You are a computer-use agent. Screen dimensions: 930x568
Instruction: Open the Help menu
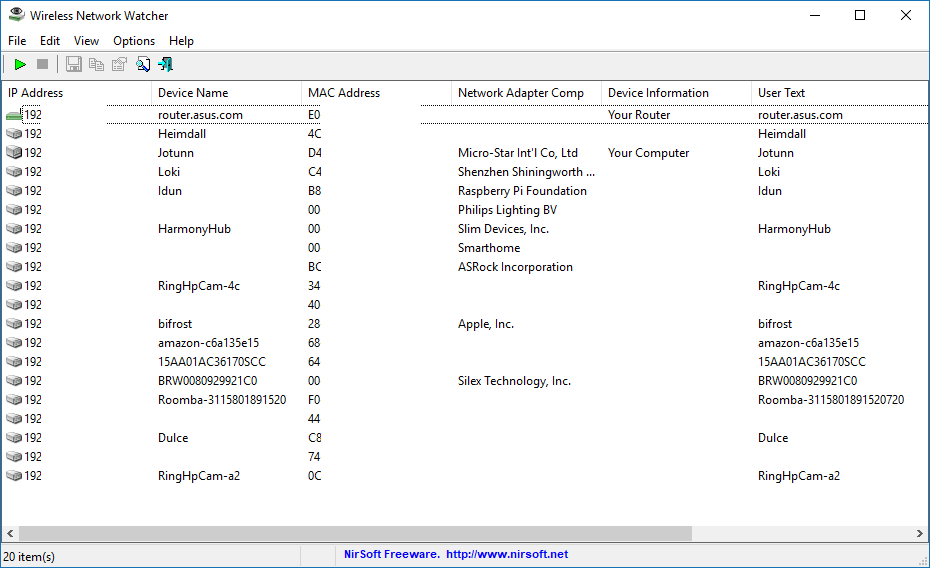pyautogui.click(x=181, y=41)
